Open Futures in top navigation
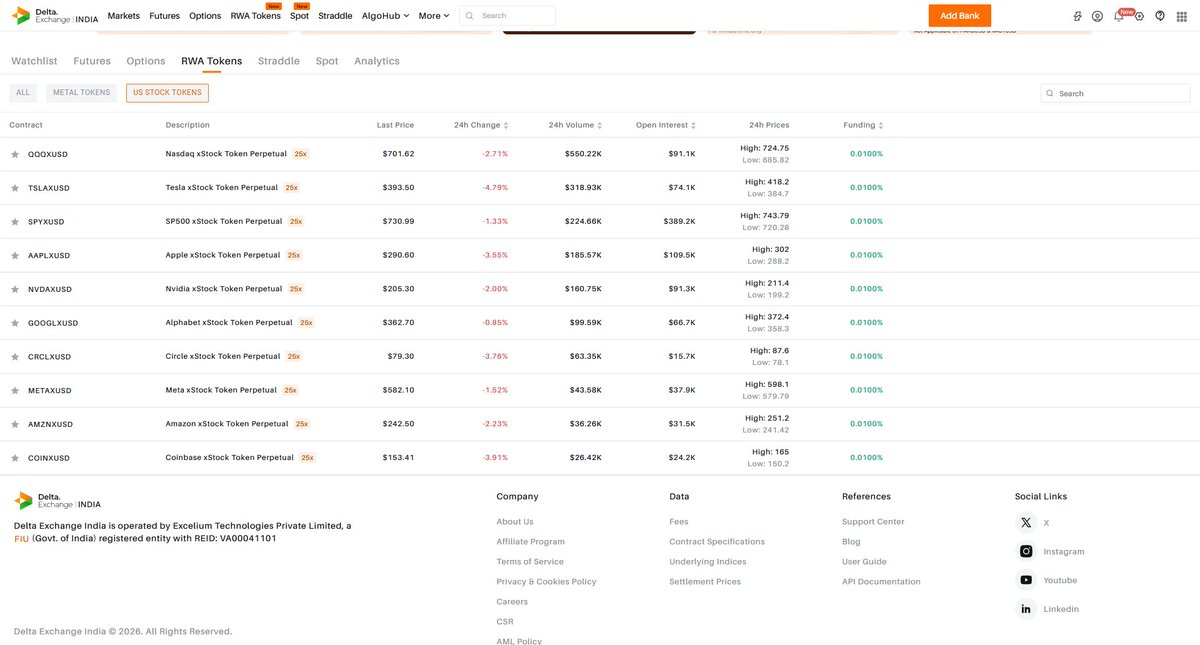Viewport: 1200px width, 645px height. point(164,16)
